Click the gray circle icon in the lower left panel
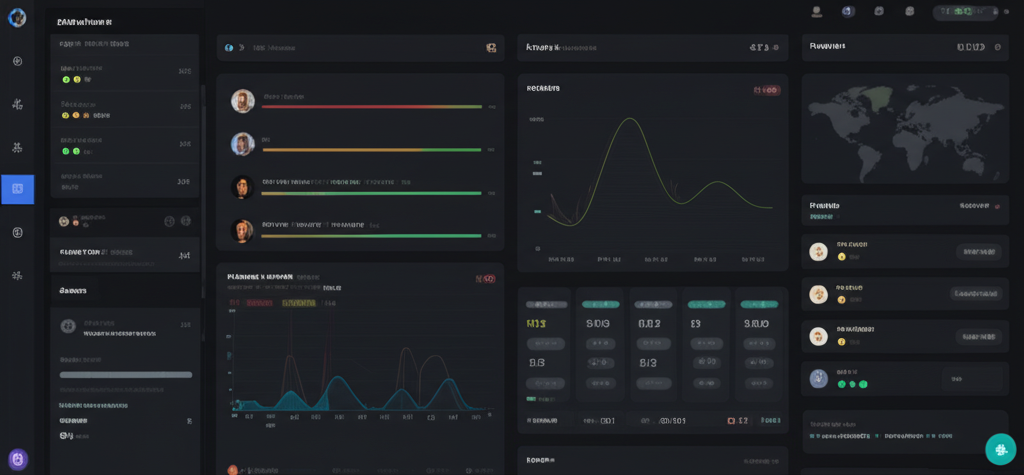Image resolution: width=1024 pixels, height=475 pixels. pyautogui.click(x=68, y=326)
